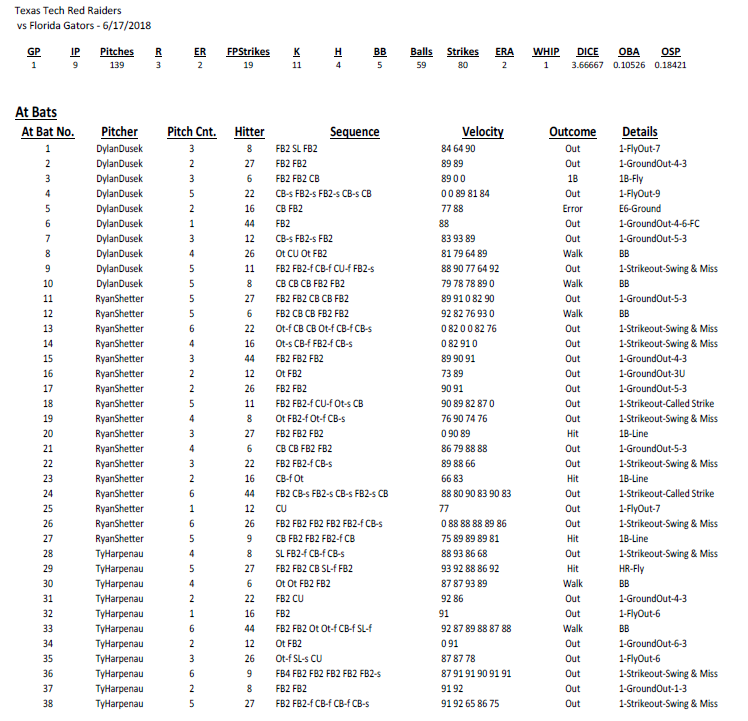Click the 'ERA' stat header
Viewport: 748px width, 721px height.
504,52
